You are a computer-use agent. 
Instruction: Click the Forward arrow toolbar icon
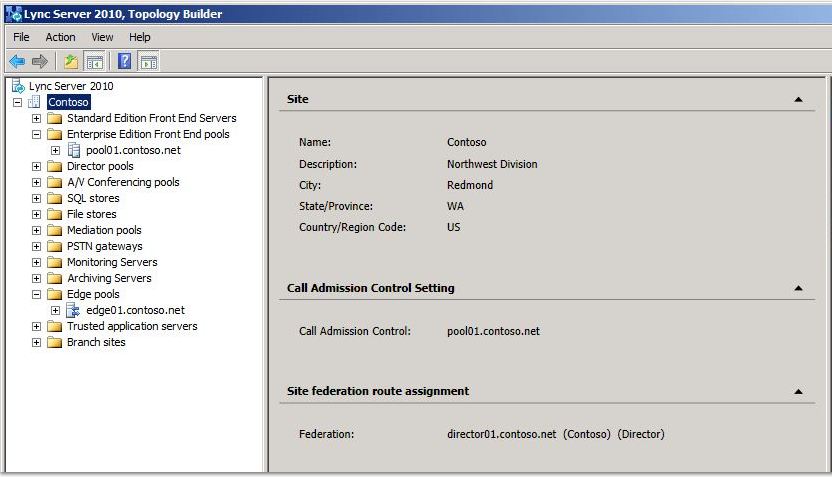[x=40, y=62]
